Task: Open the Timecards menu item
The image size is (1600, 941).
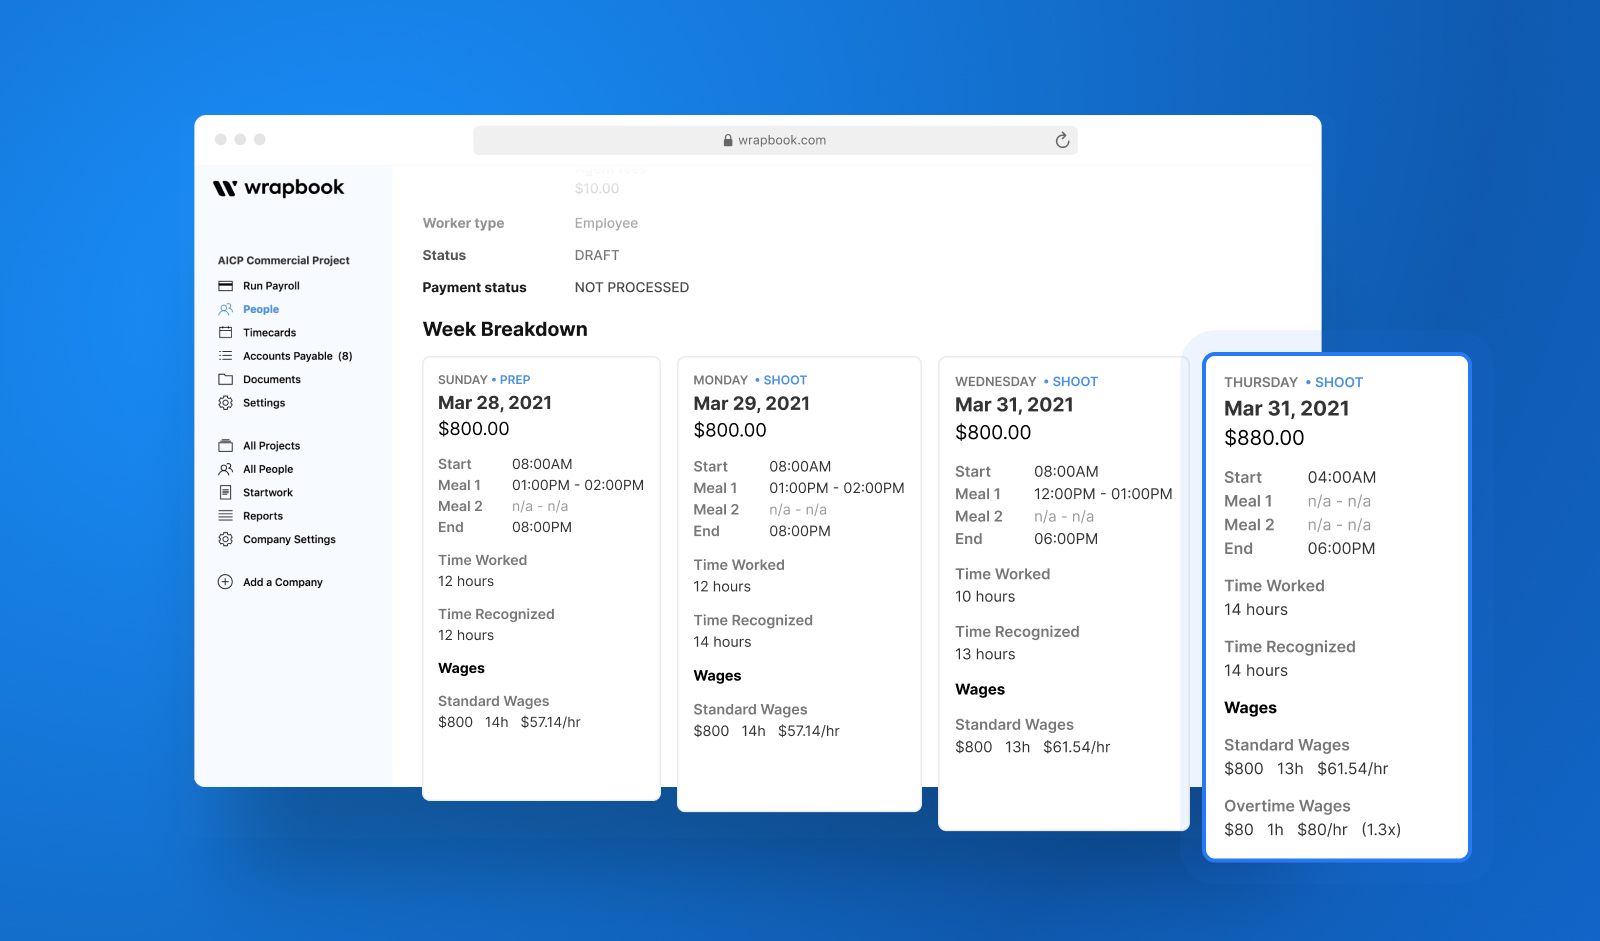Action: (269, 332)
